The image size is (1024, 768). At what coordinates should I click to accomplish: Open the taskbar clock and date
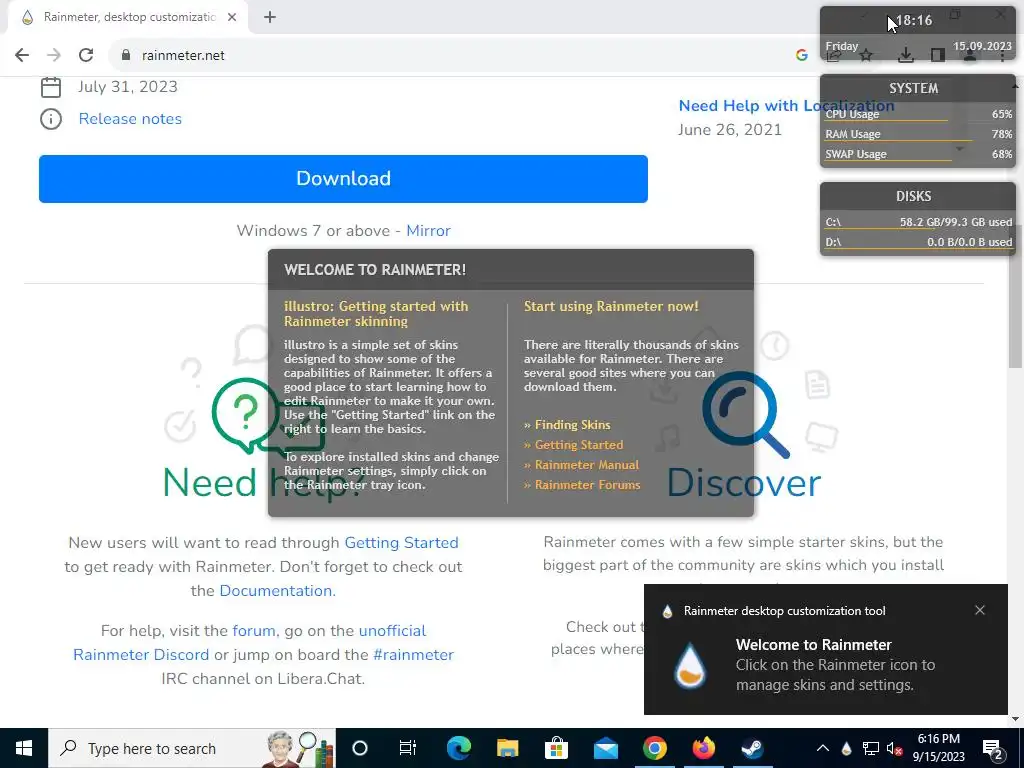(x=938, y=748)
